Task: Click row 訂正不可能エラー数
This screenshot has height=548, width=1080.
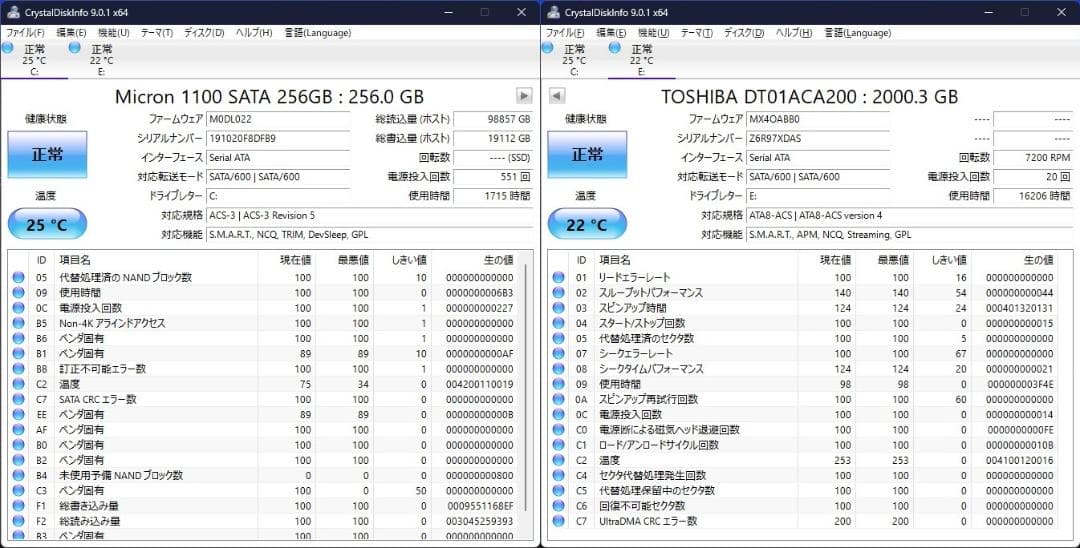Action: 265,369
